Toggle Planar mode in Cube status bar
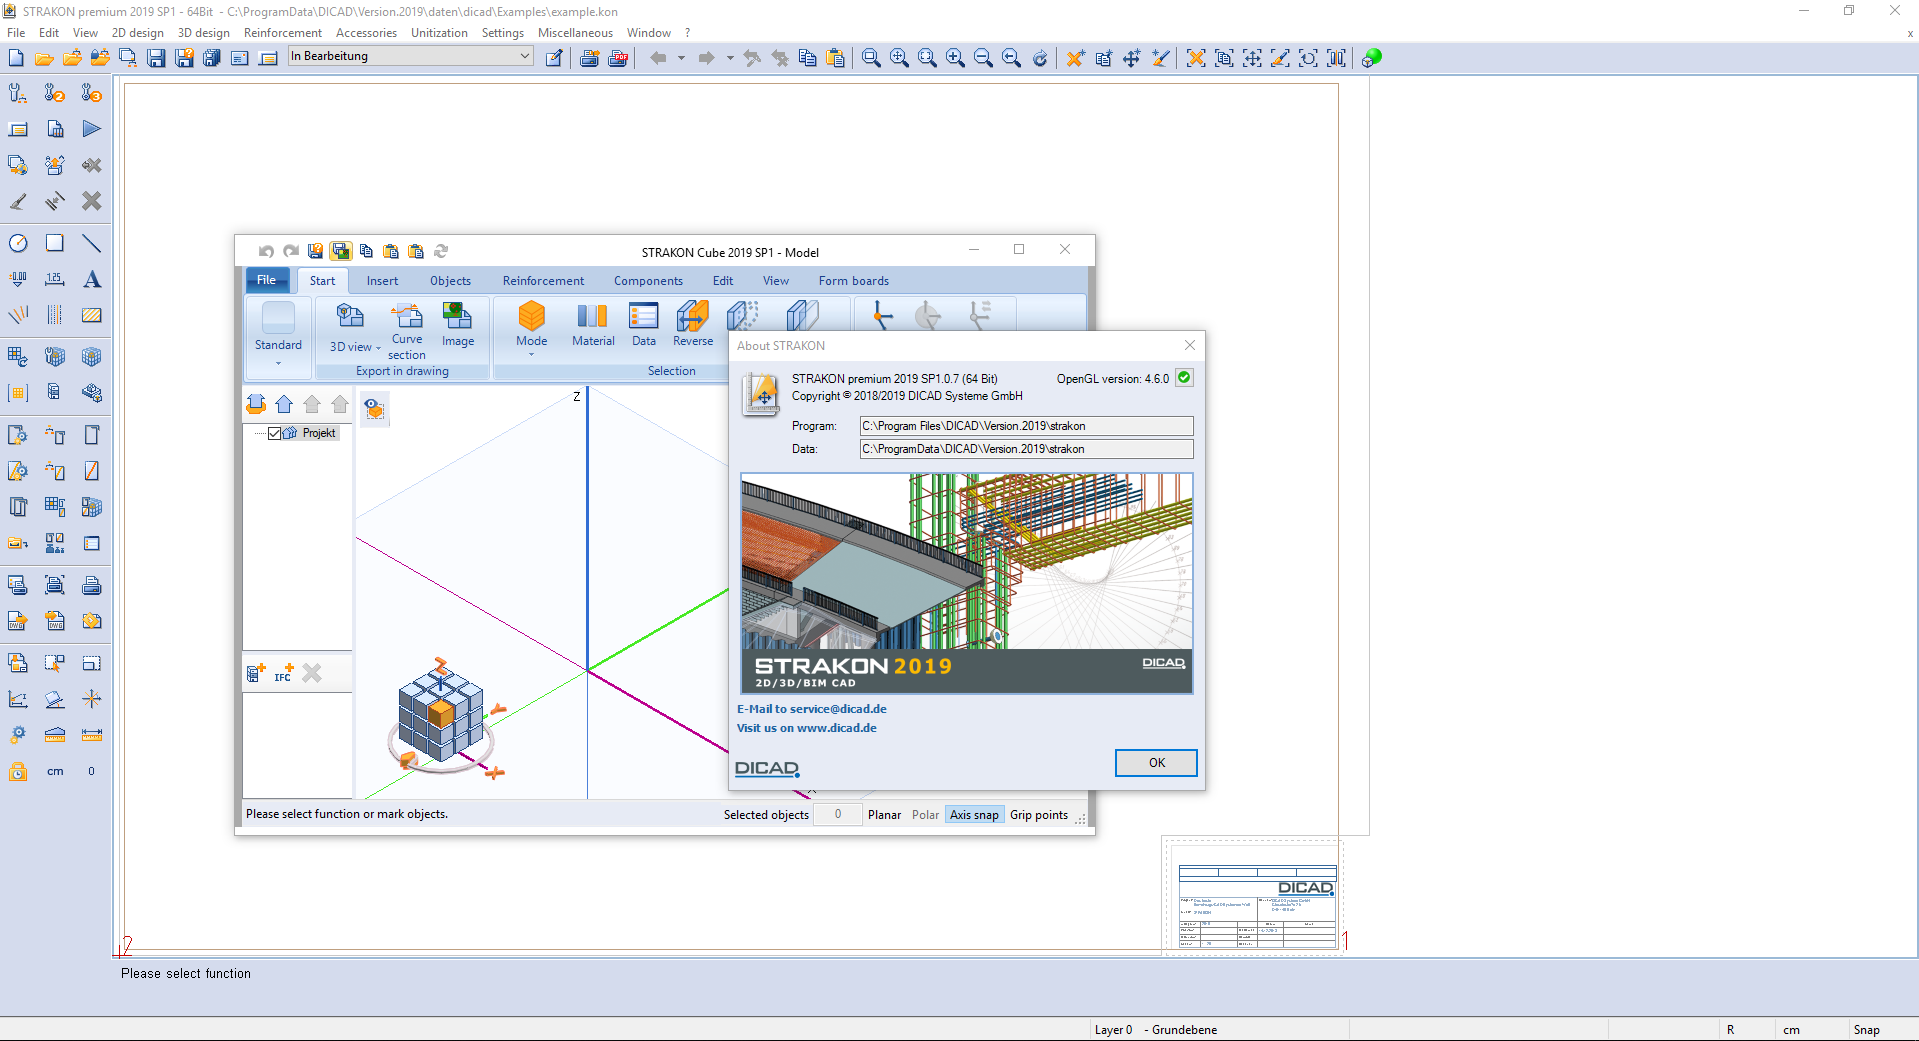Image resolution: width=1919 pixels, height=1041 pixels. tap(884, 815)
